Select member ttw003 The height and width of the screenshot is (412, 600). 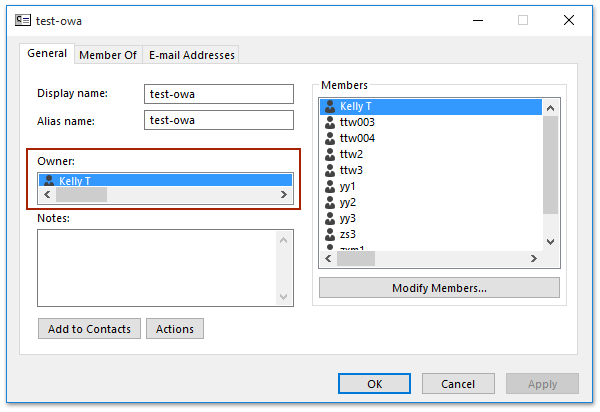[x=431, y=122]
